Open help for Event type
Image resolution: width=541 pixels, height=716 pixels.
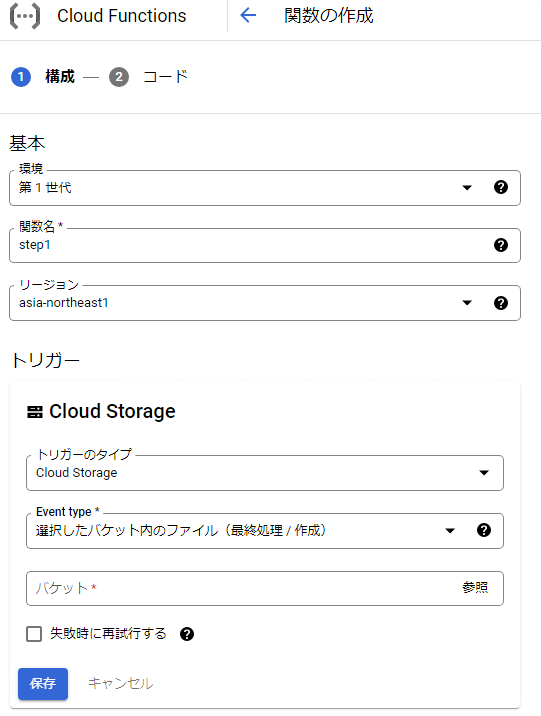pyautogui.click(x=484, y=530)
